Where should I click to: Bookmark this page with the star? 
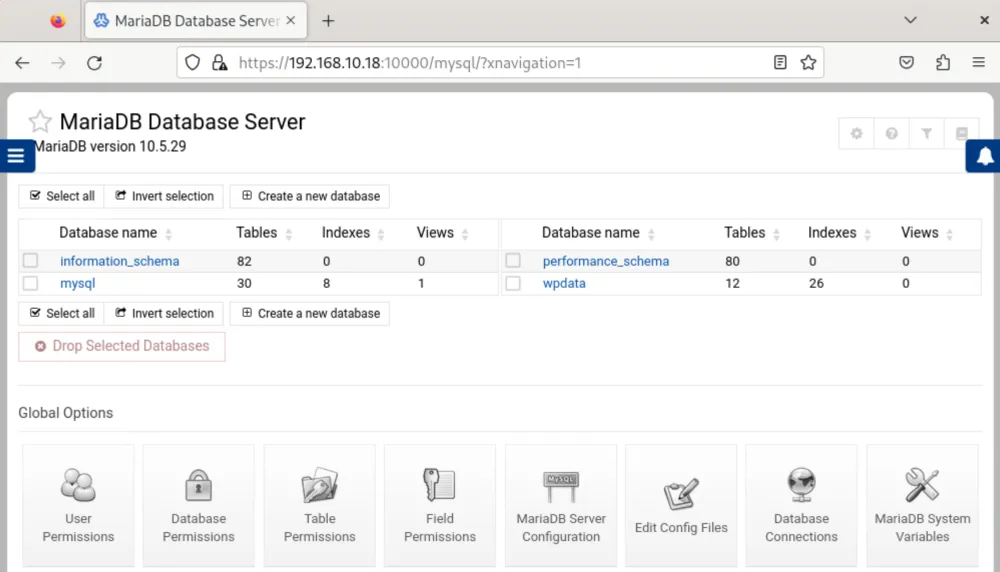click(x=808, y=62)
